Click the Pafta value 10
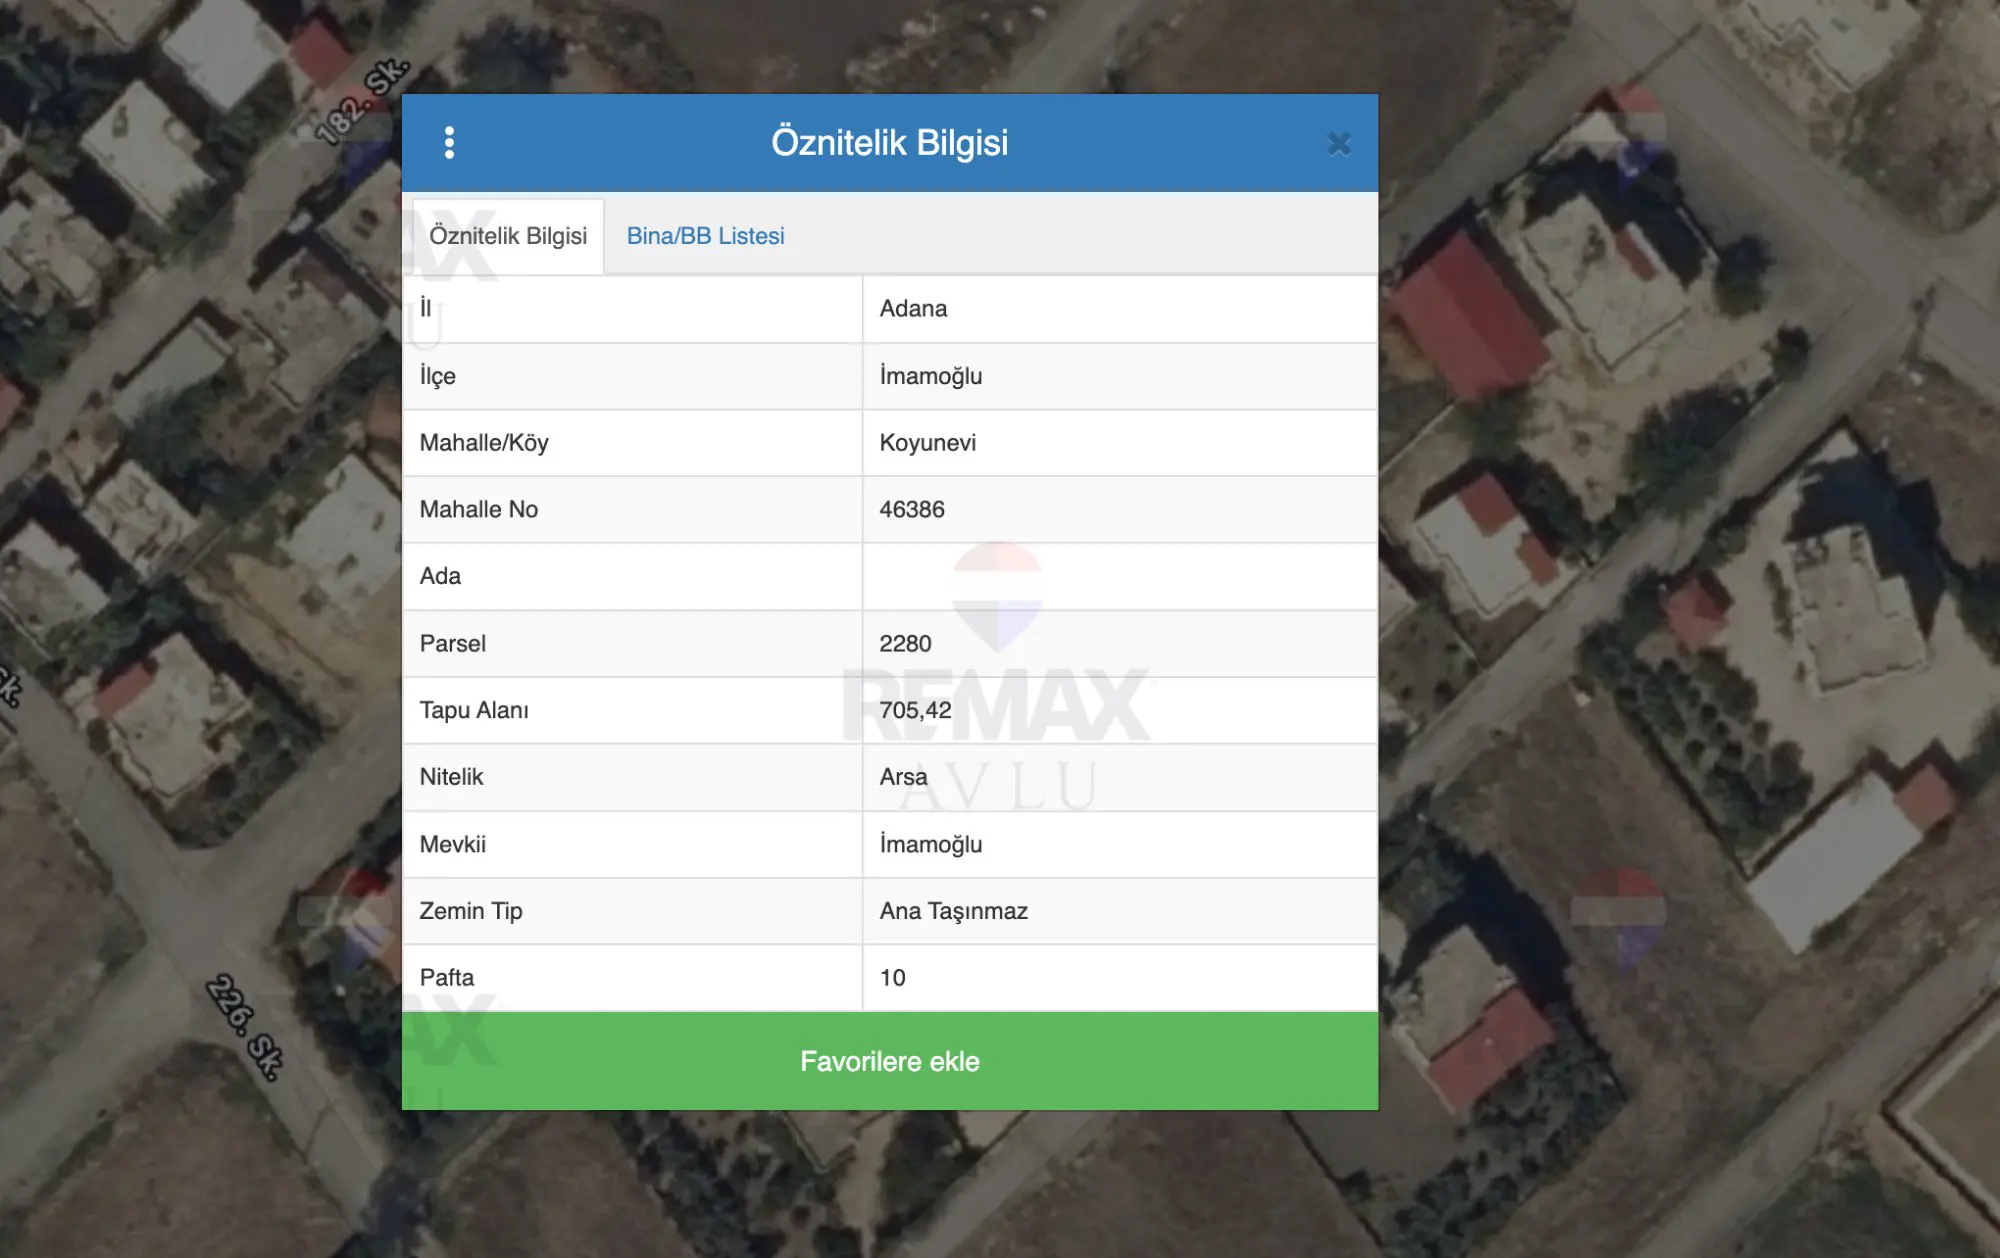Image resolution: width=2000 pixels, height=1258 pixels. click(x=892, y=978)
